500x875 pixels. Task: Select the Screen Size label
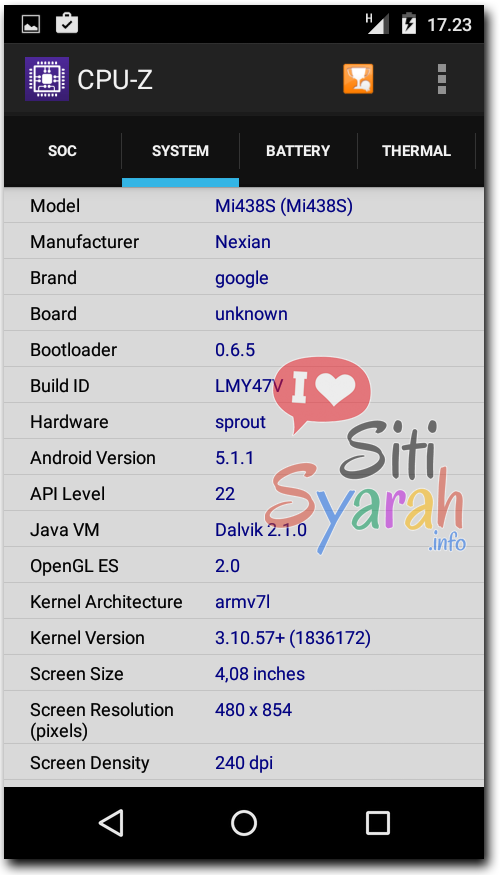[x=76, y=674]
